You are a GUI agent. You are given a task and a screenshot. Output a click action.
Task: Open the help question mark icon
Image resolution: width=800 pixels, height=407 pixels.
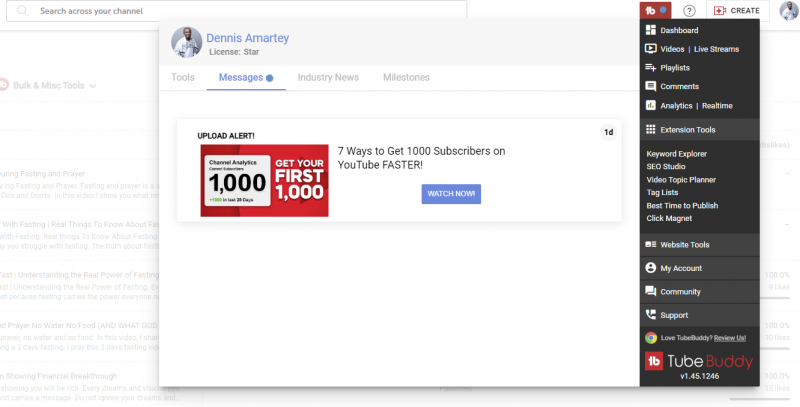pos(689,11)
